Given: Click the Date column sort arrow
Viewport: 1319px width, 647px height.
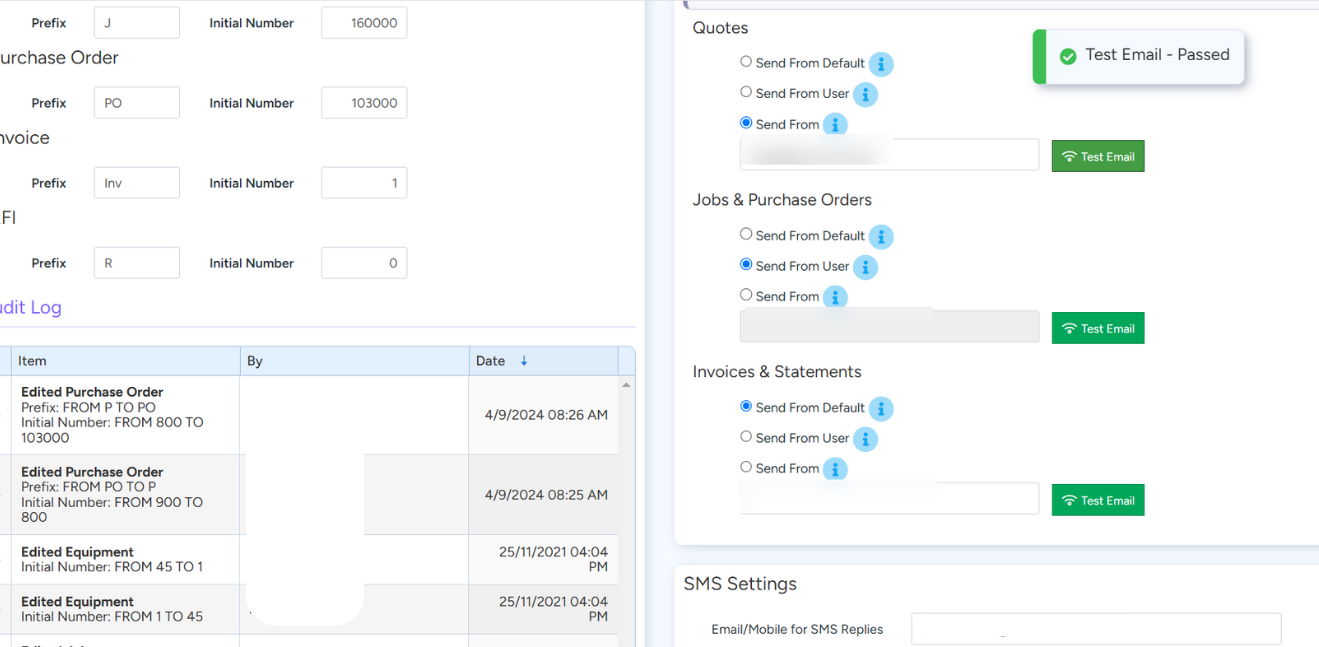Looking at the screenshot, I should [x=524, y=361].
